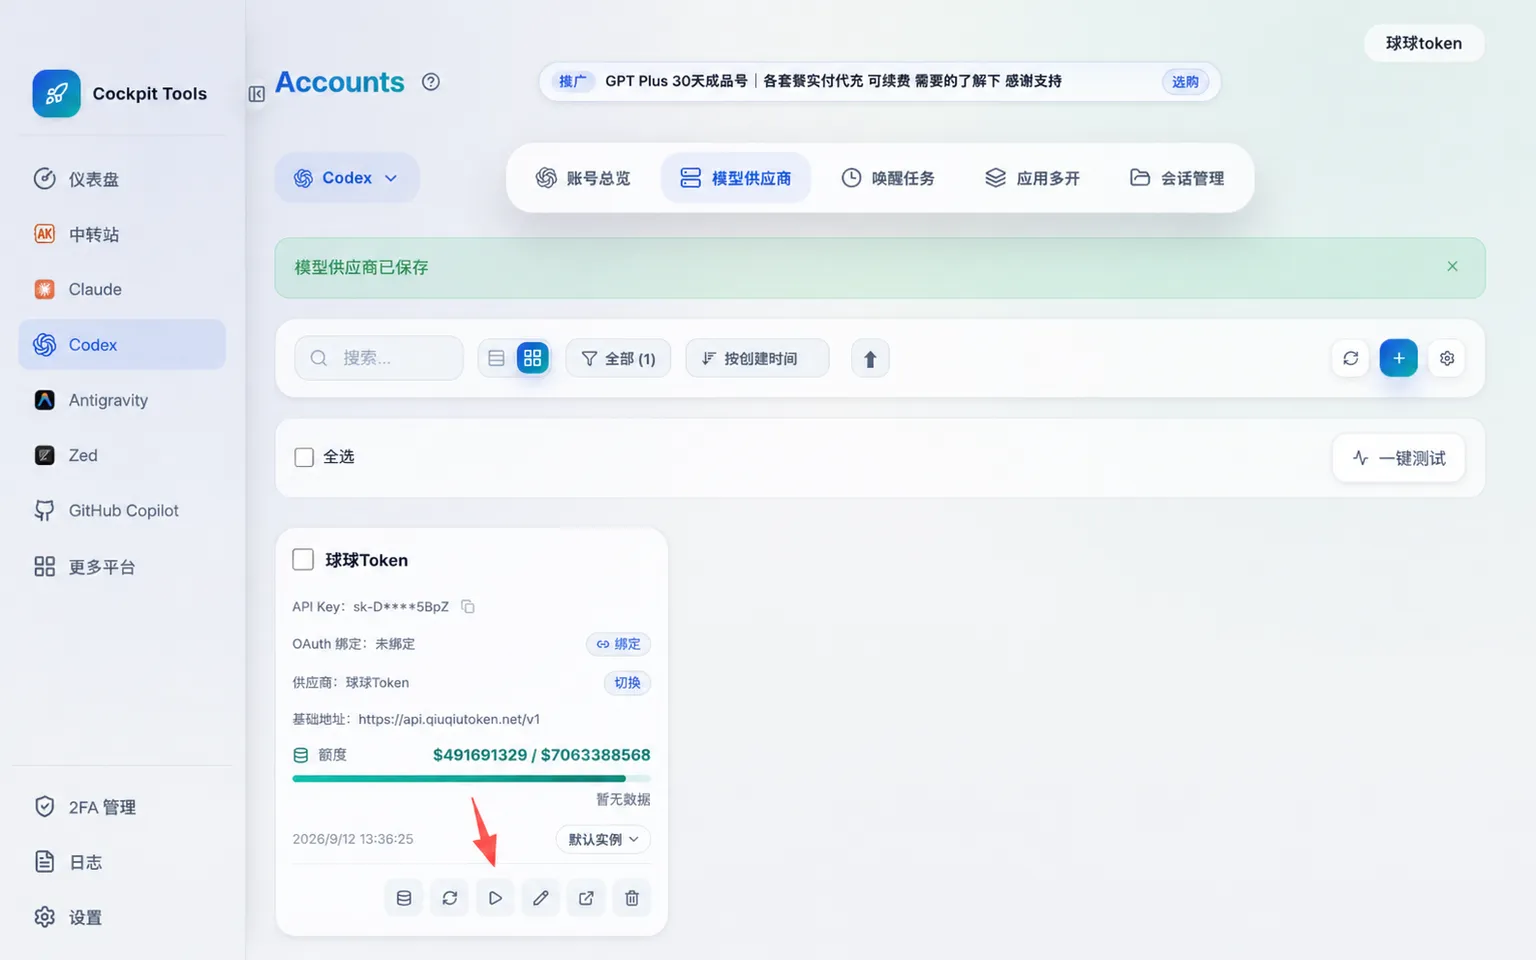The image size is (1536, 960).
Task: Refresh the account list
Action: coord(1350,358)
